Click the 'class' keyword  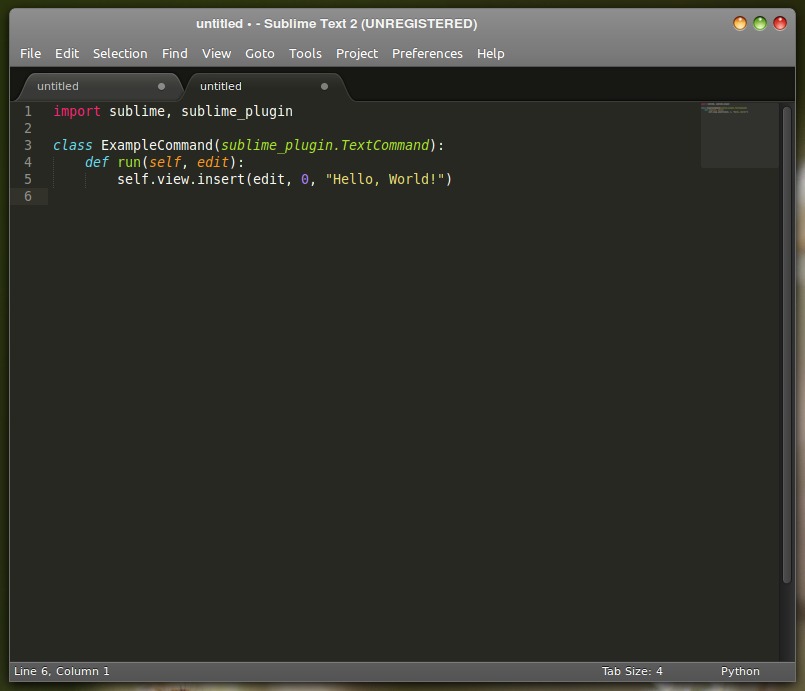click(72, 145)
